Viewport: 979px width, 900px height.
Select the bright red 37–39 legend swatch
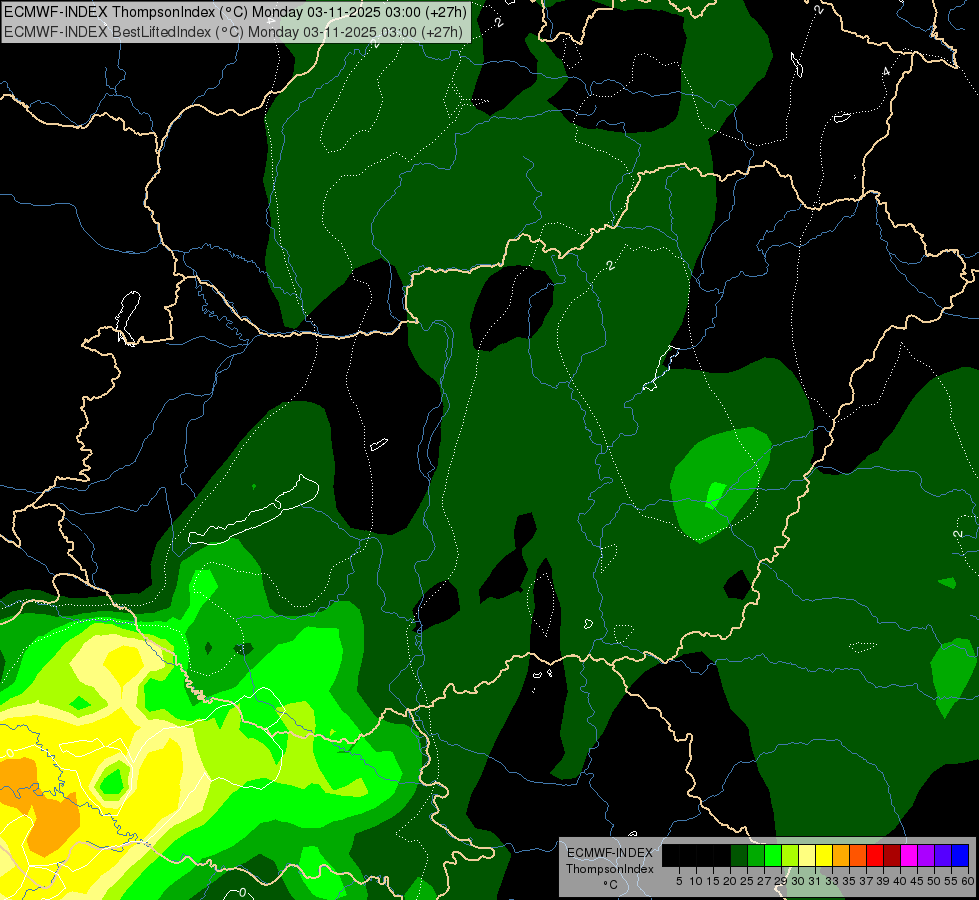click(875, 855)
